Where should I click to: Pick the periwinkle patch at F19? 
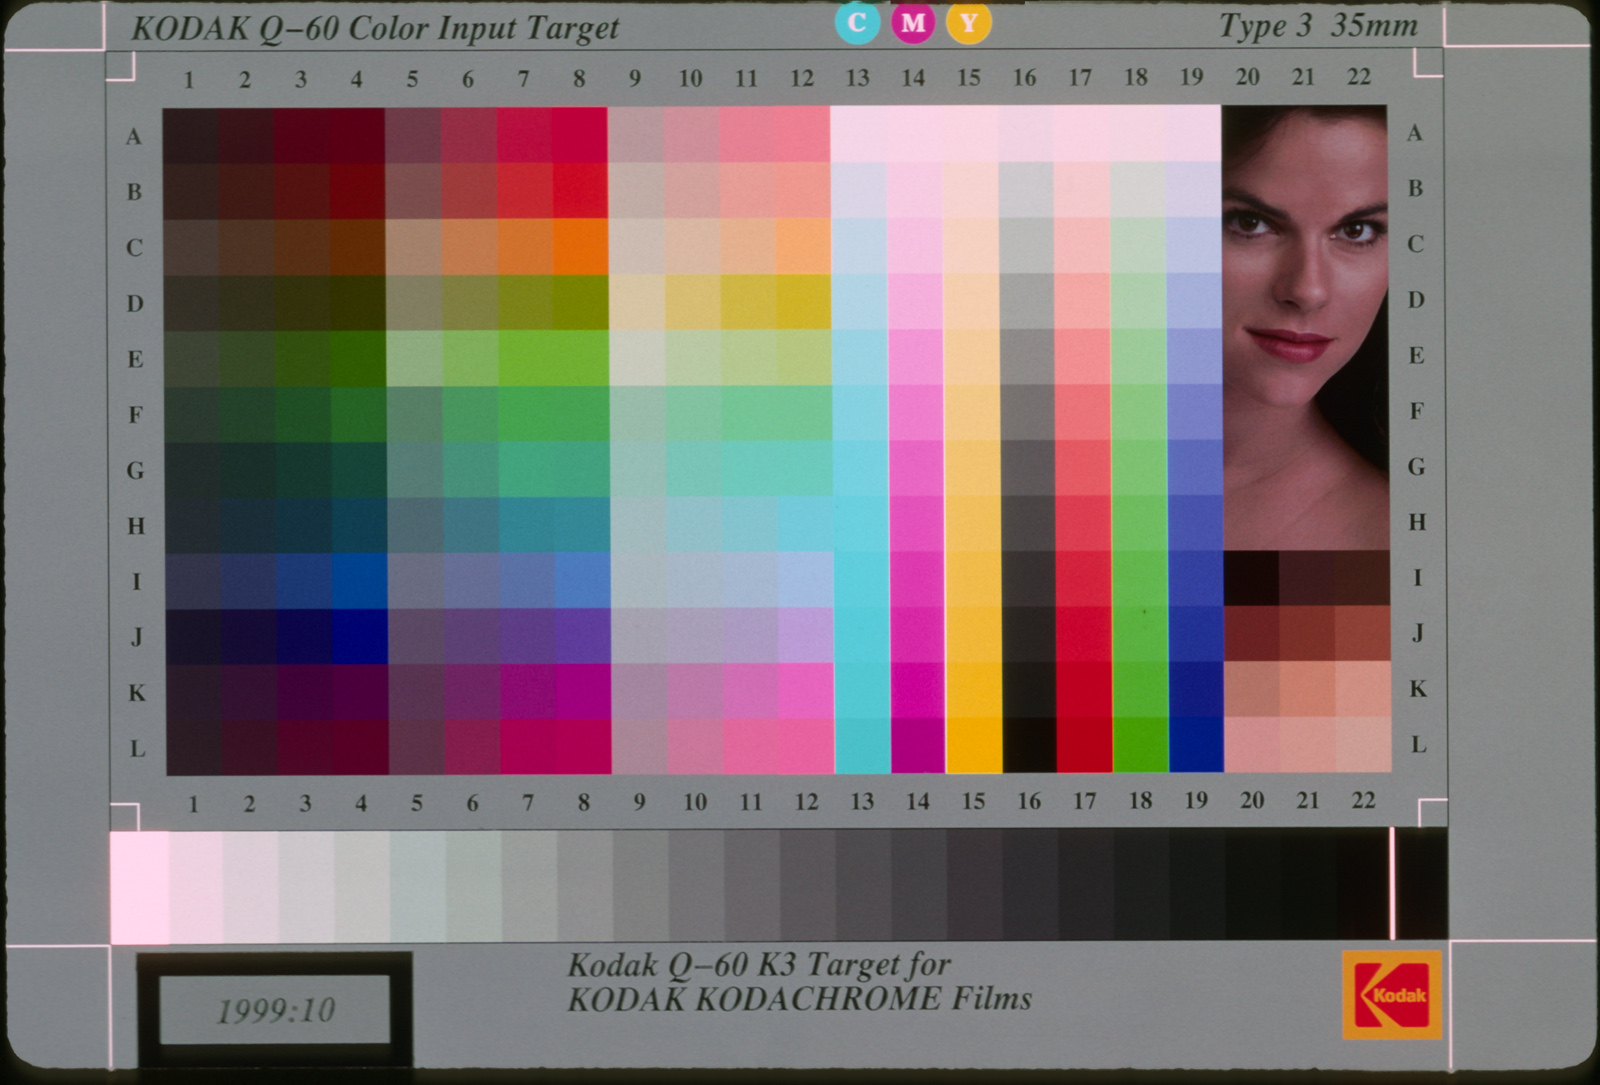(x=1194, y=412)
